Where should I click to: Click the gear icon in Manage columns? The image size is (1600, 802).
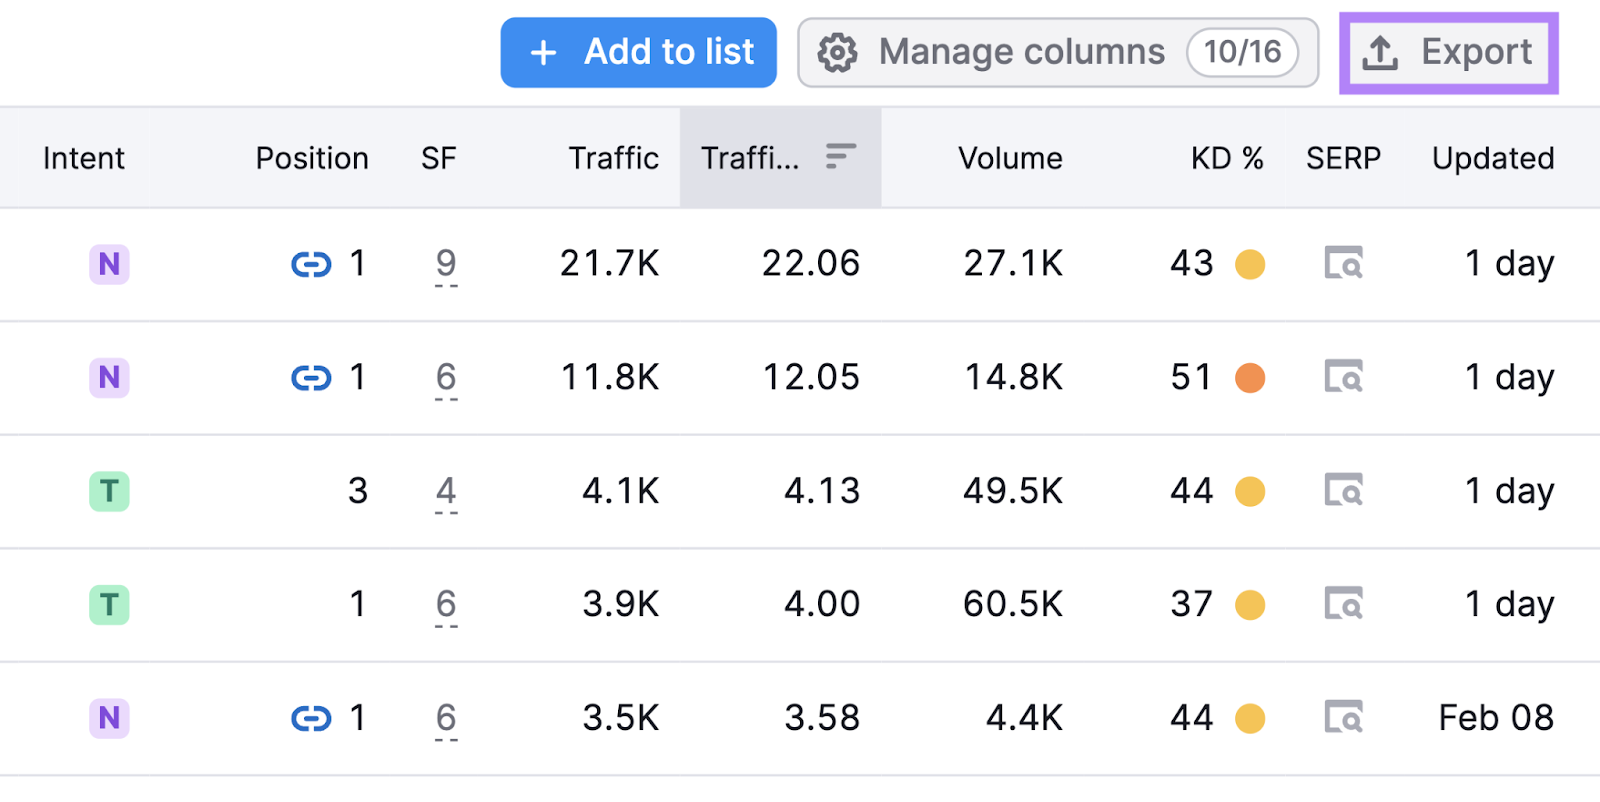click(838, 52)
